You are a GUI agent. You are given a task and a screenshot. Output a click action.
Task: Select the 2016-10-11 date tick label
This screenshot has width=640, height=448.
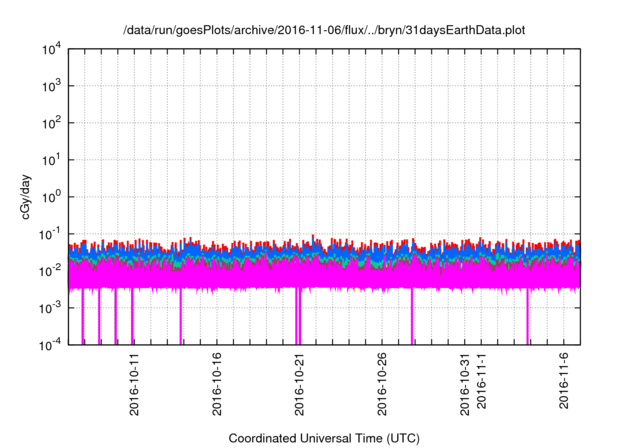tap(134, 384)
